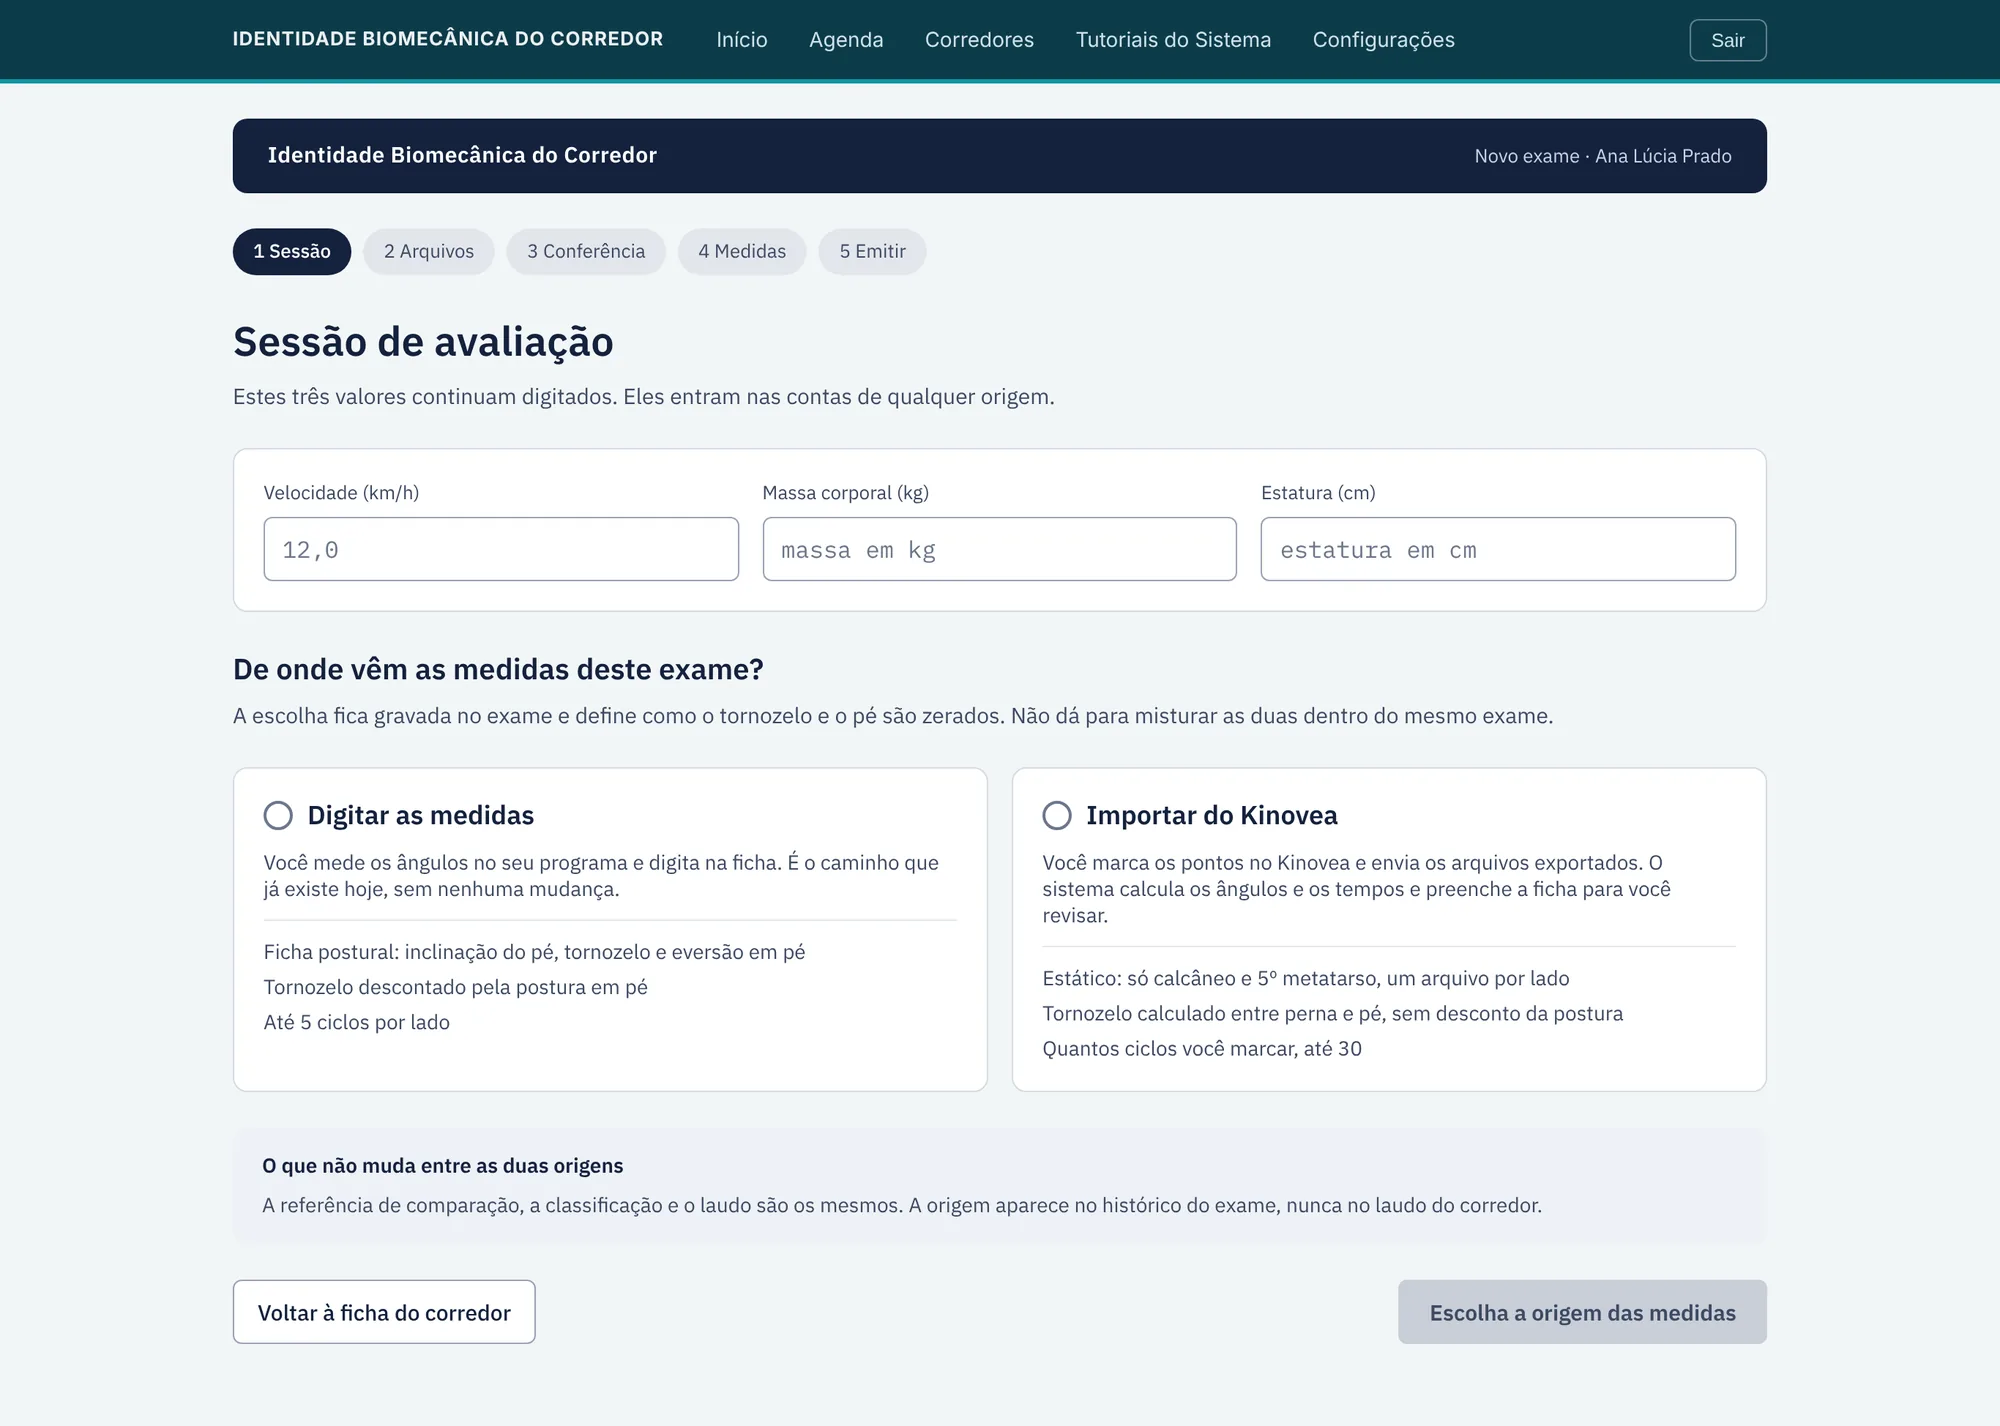Click 'Estático: só calcâneo e 5º metatarso' line

(x=1306, y=978)
